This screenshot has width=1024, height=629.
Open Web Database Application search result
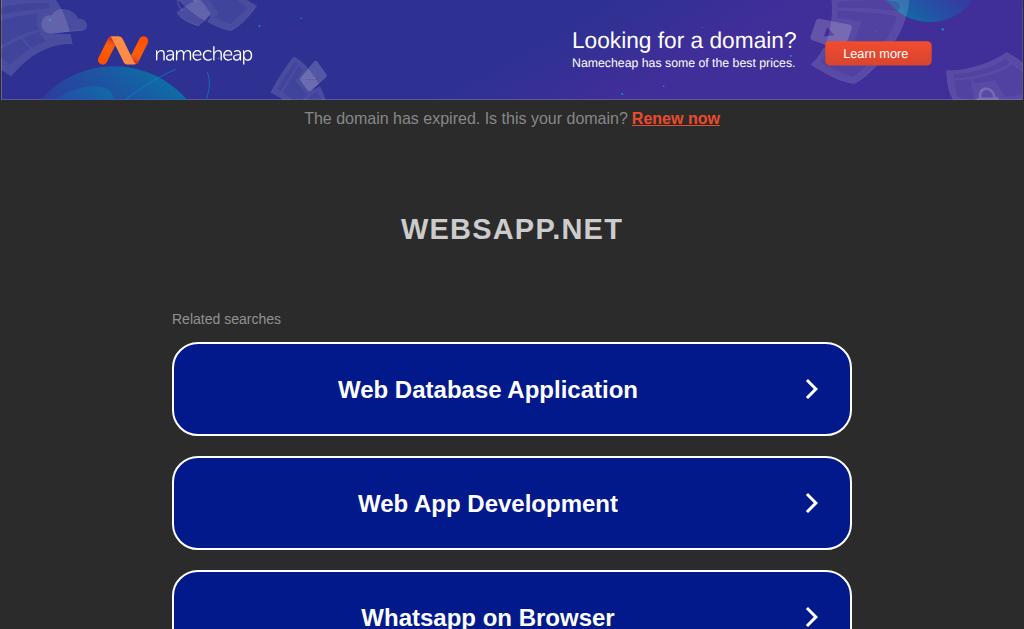(x=511, y=389)
